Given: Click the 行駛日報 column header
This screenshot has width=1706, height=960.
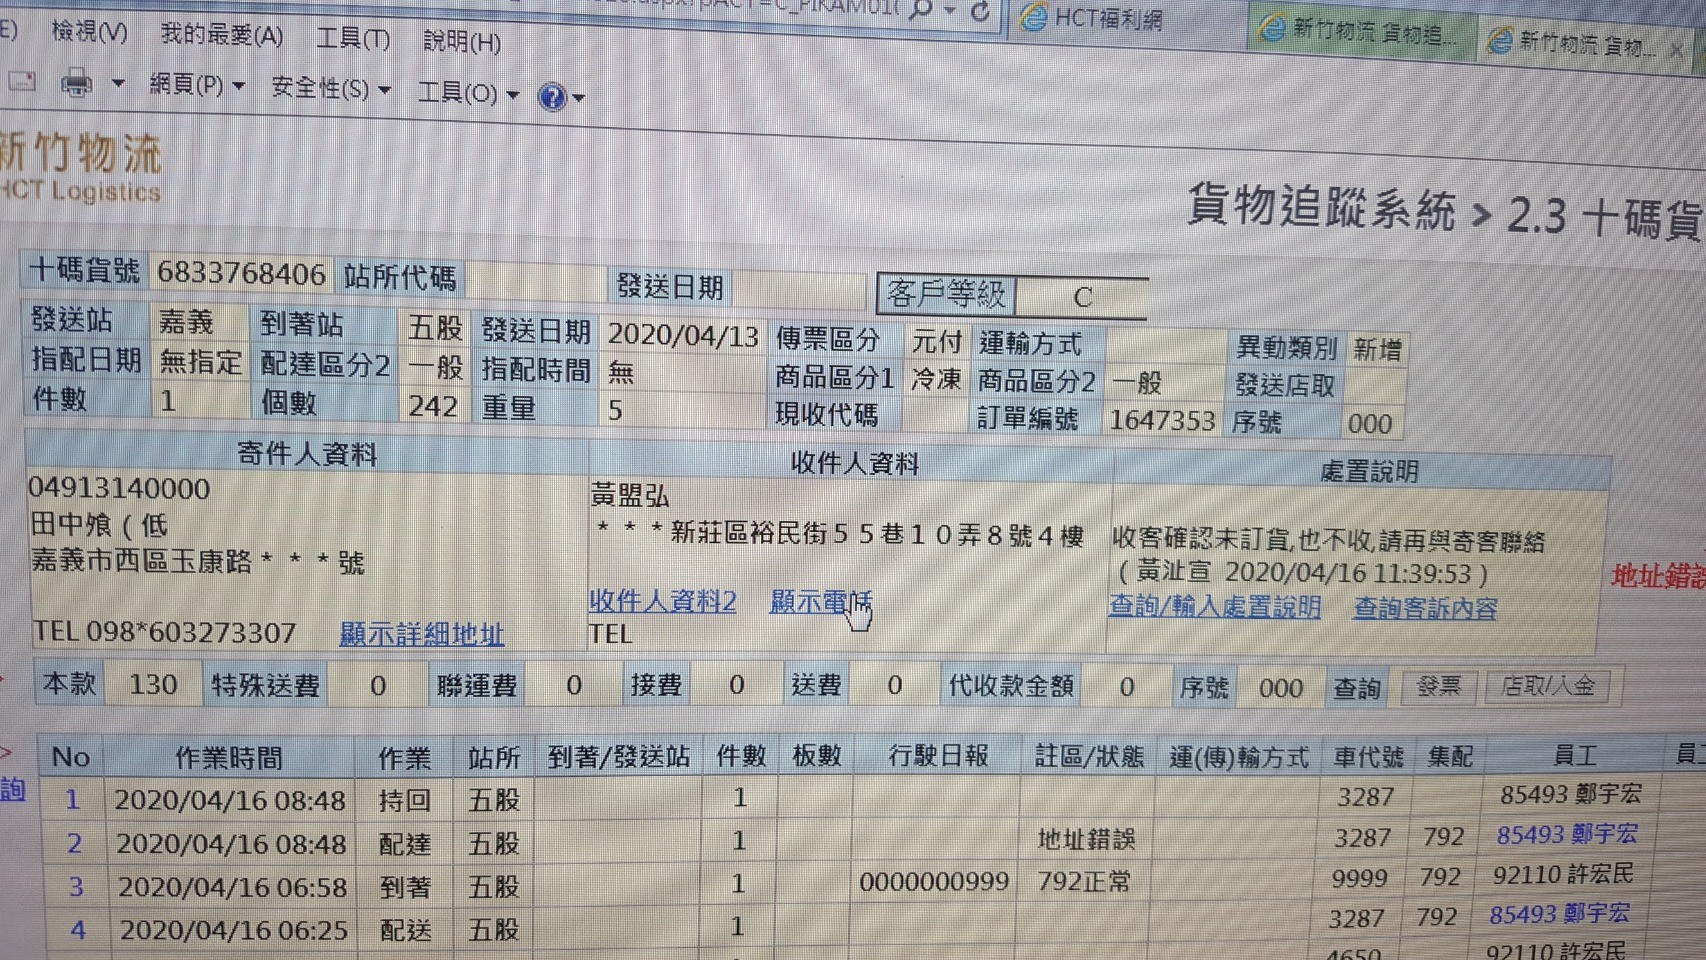Looking at the screenshot, I should [x=938, y=756].
